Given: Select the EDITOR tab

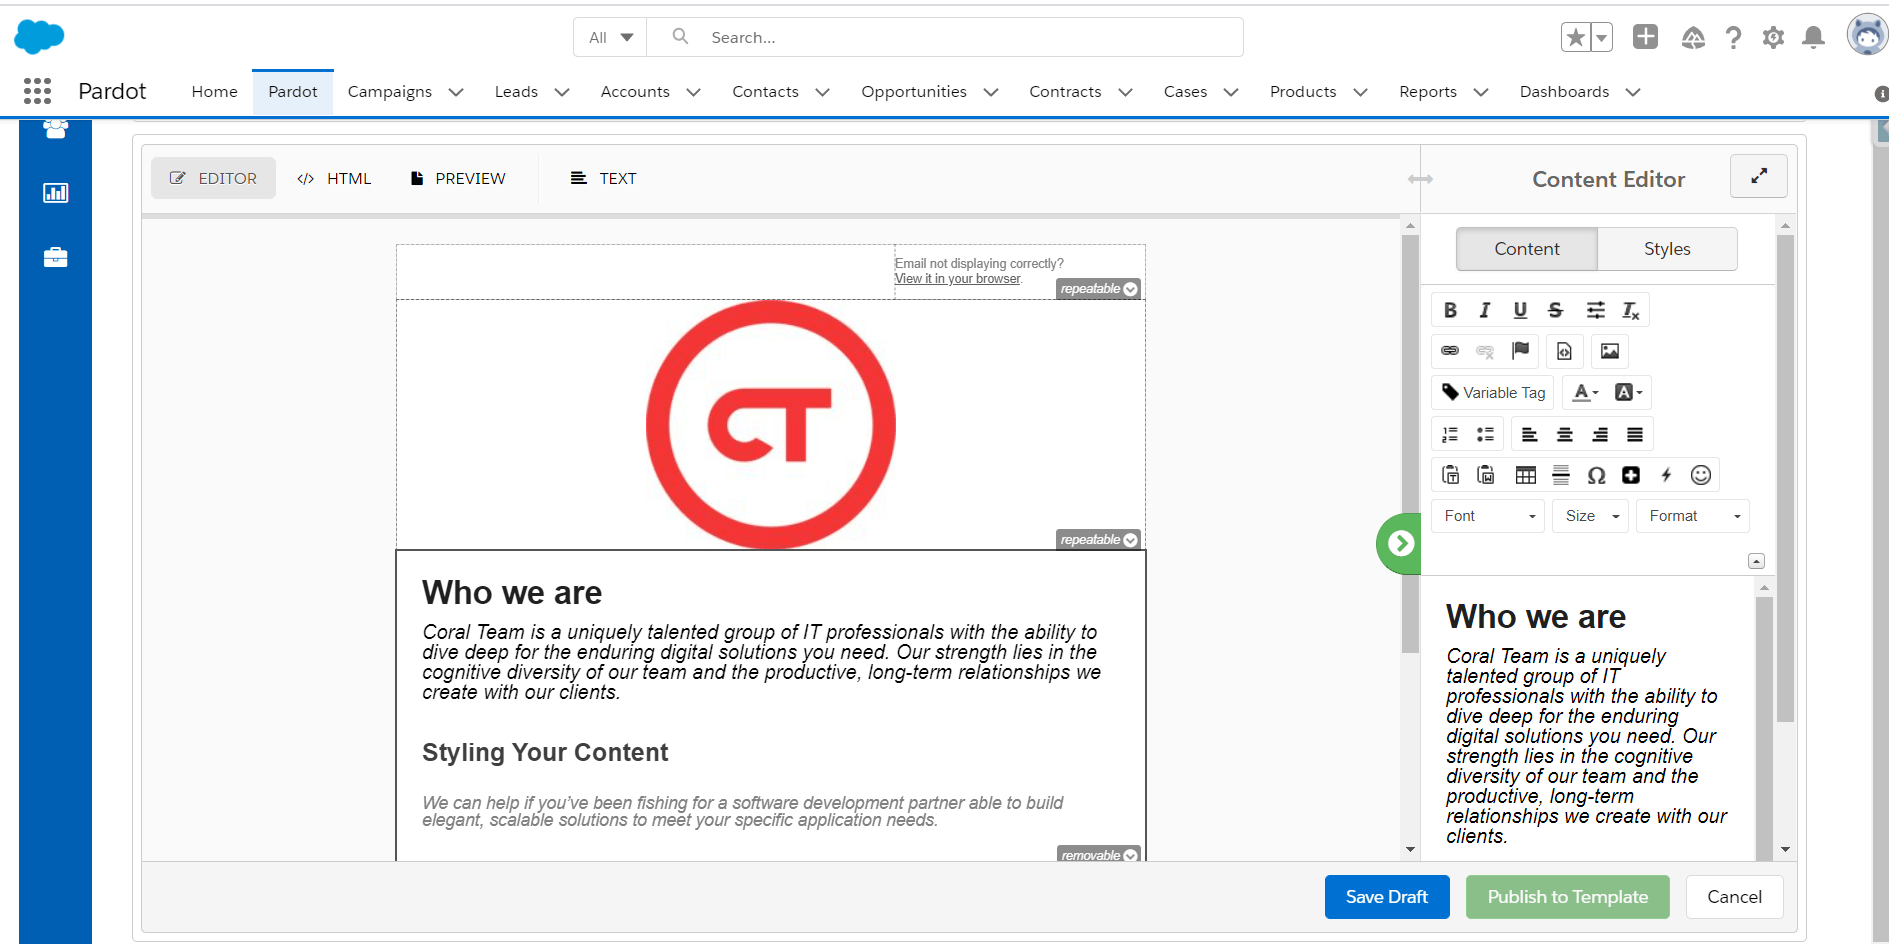Looking at the screenshot, I should (x=213, y=178).
